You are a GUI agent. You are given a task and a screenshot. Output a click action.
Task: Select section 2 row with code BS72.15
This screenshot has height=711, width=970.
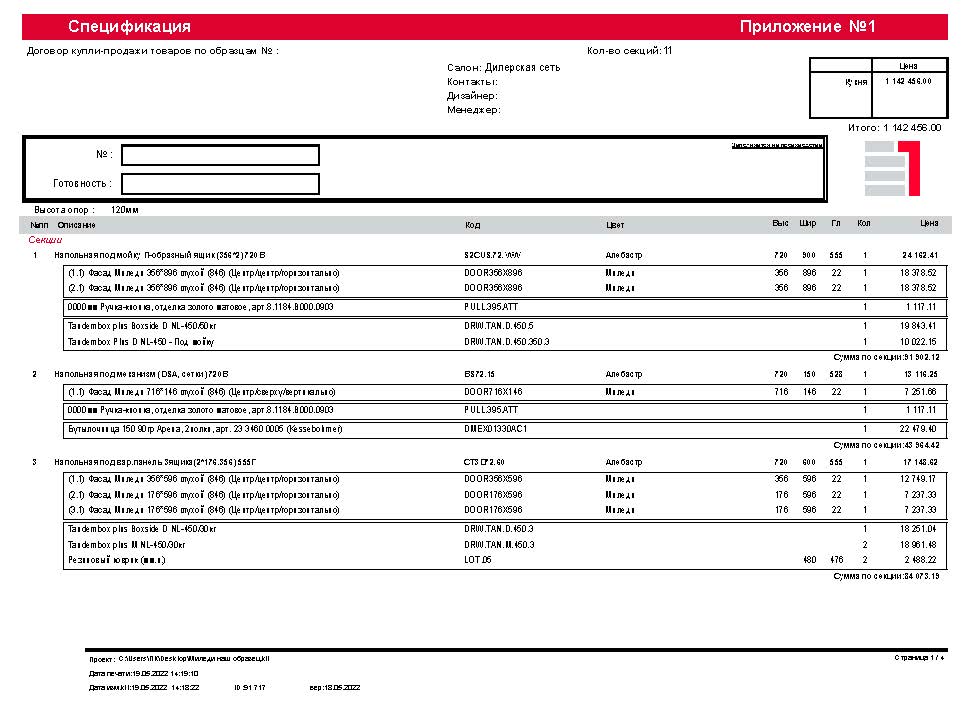point(480,374)
